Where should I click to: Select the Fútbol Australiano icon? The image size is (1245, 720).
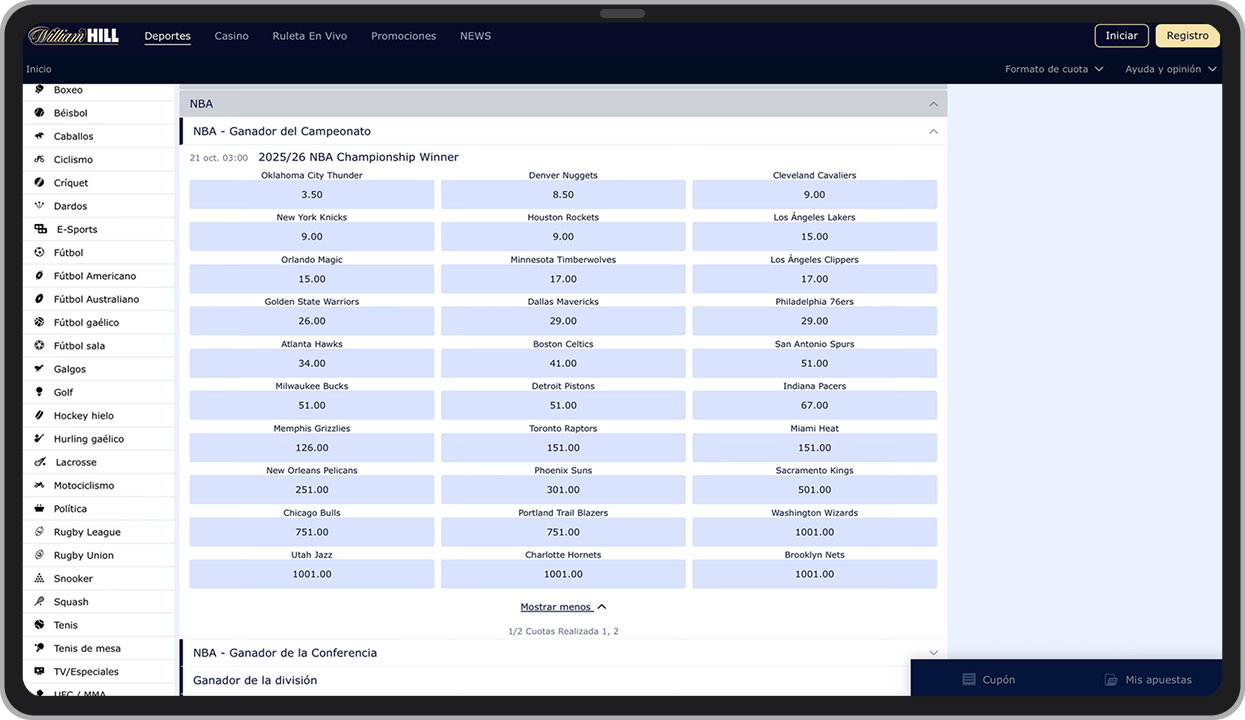coord(40,299)
